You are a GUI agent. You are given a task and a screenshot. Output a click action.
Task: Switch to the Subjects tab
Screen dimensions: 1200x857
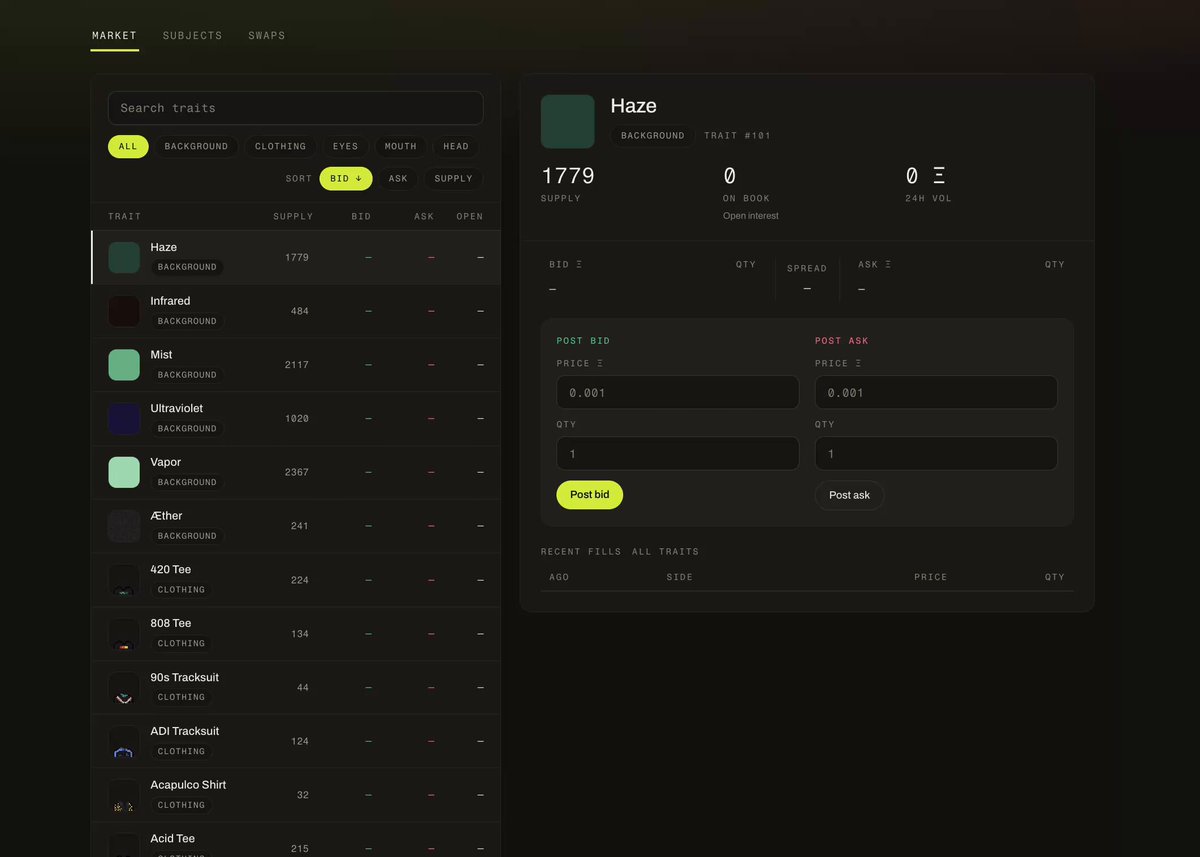[x=193, y=36]
